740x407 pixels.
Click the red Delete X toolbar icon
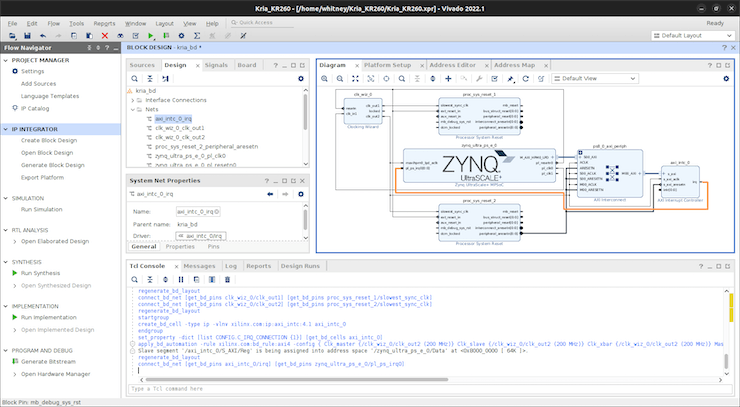[x=105, y=35]
